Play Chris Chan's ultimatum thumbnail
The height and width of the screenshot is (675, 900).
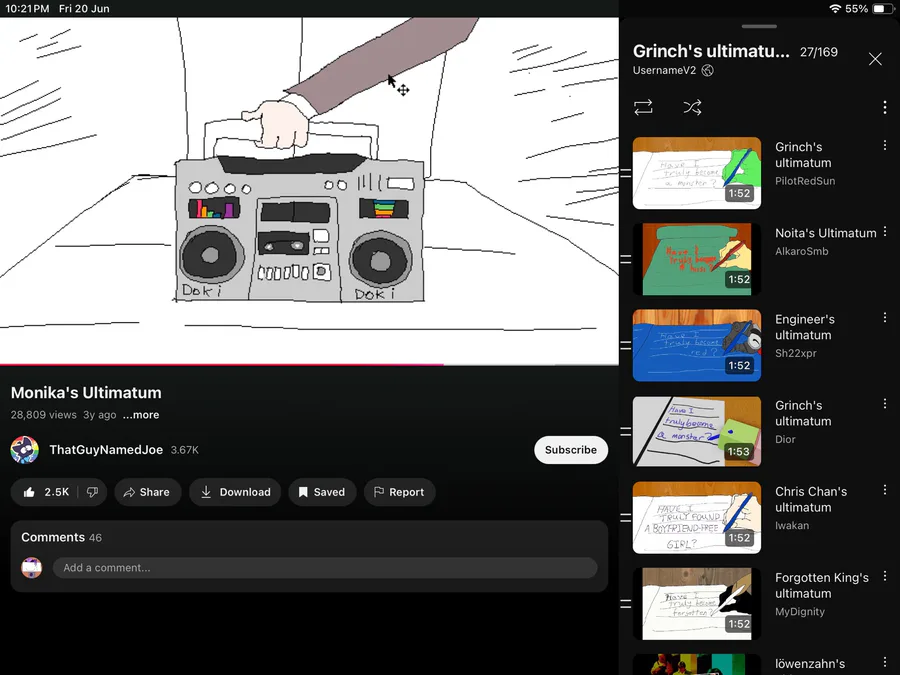click(697, 517)
